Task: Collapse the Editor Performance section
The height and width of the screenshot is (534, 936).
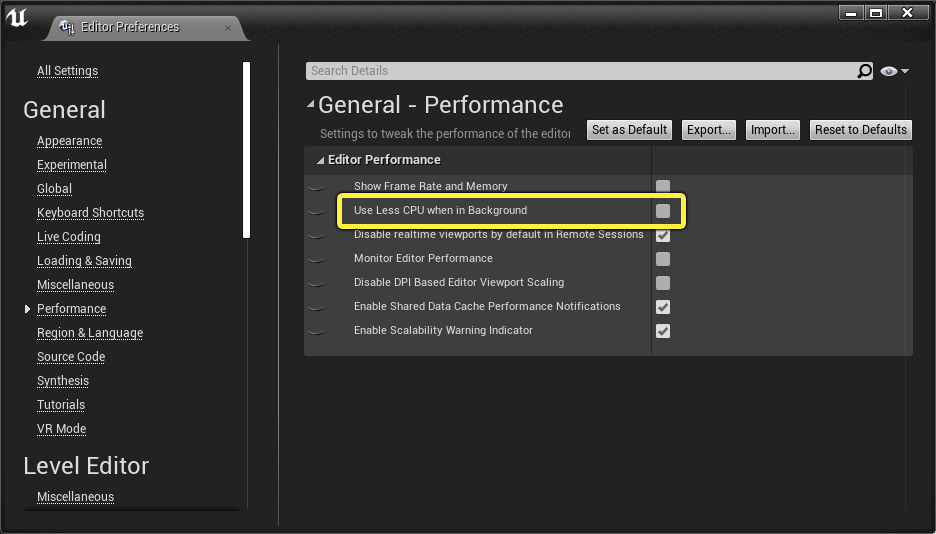Action: 320,160
